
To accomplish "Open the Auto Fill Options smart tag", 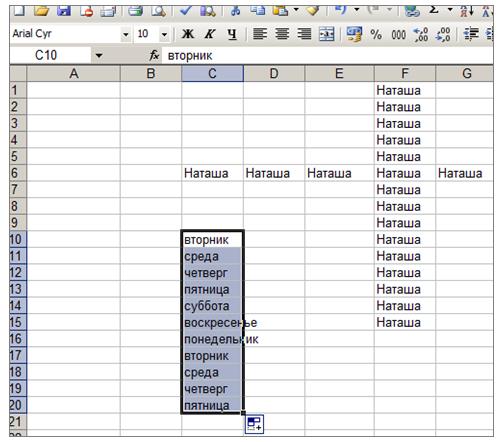I will tap(254, 424).
